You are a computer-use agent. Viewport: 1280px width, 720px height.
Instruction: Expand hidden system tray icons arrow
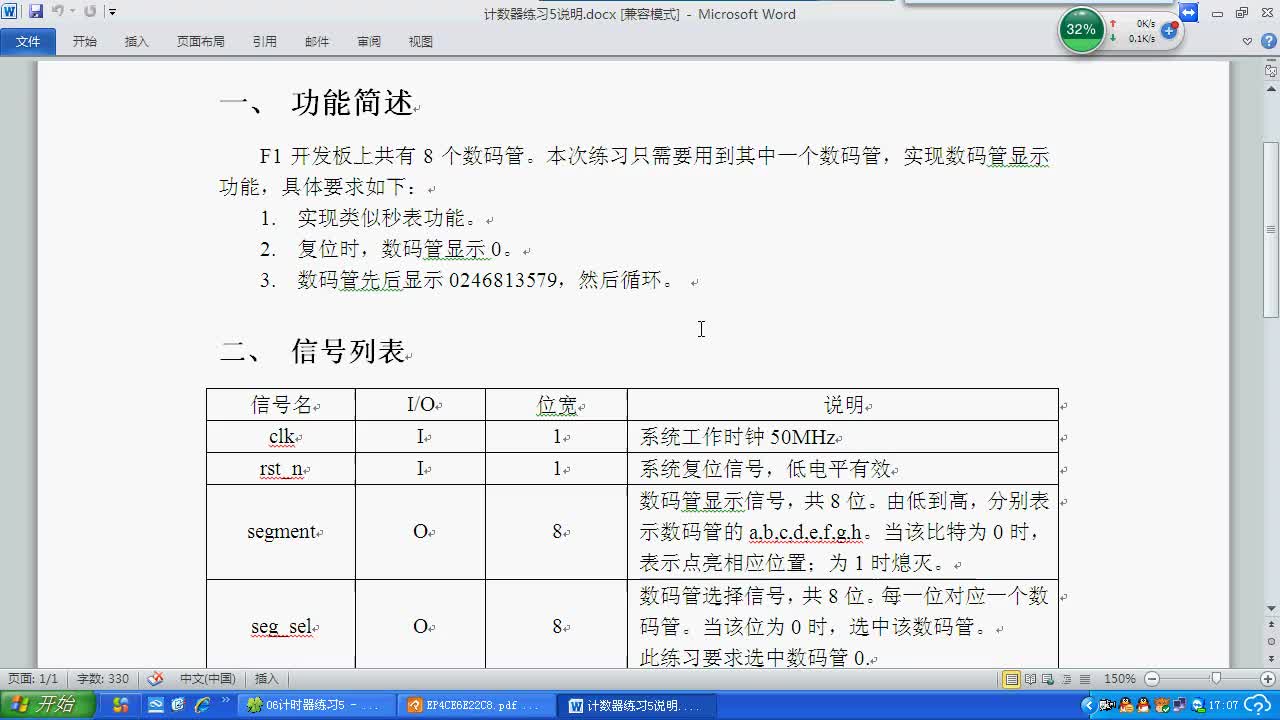pyautogui.click(x=1088, y=705)
